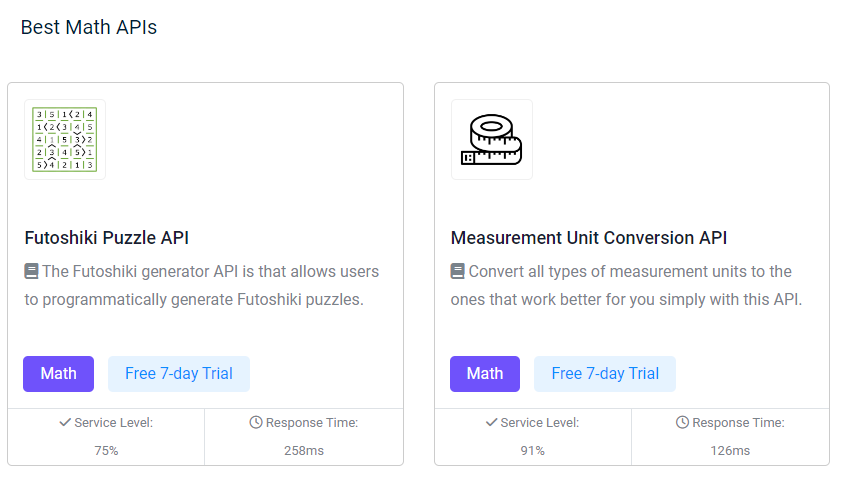Click the 91% service level value
The height and width of the screenshot is (494, 852).
[533, 451]
